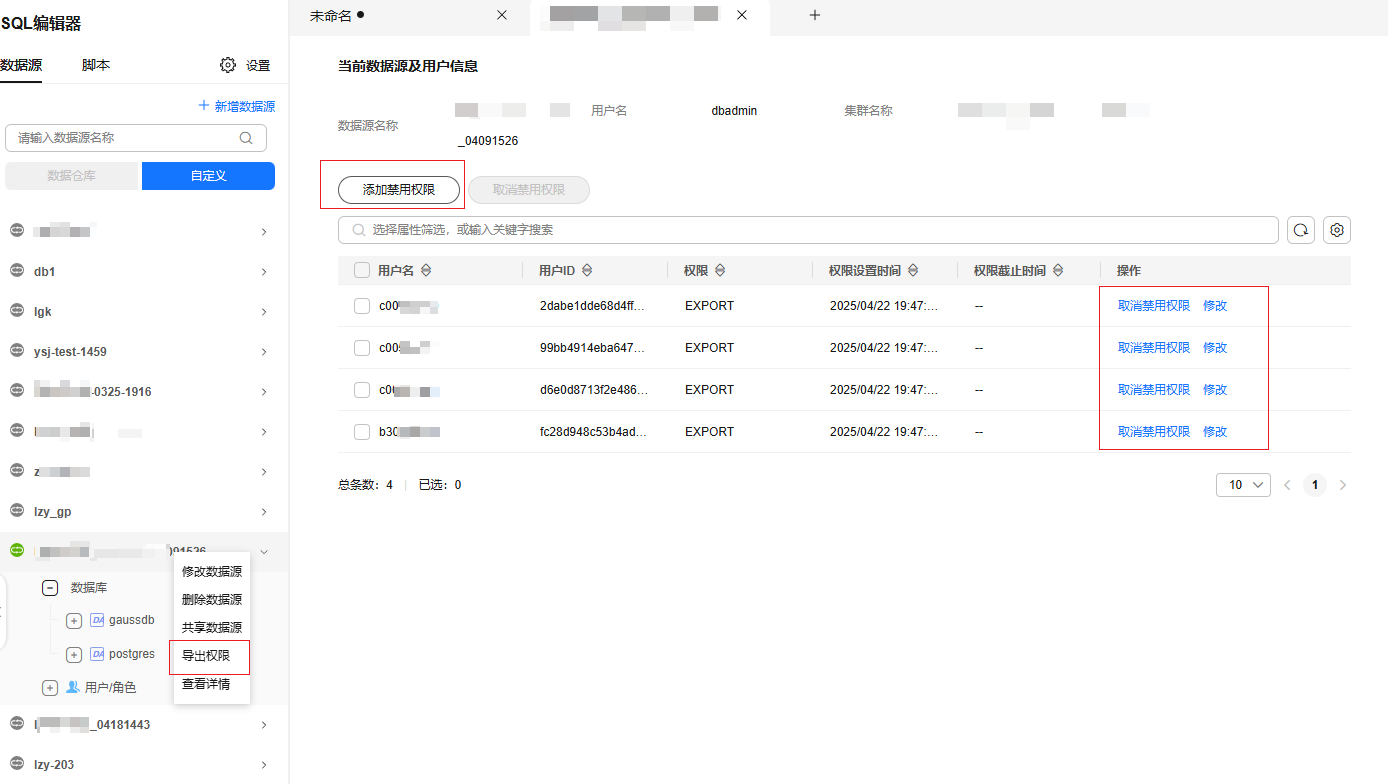Click 修改 link in the second row

coord(1215,348)
